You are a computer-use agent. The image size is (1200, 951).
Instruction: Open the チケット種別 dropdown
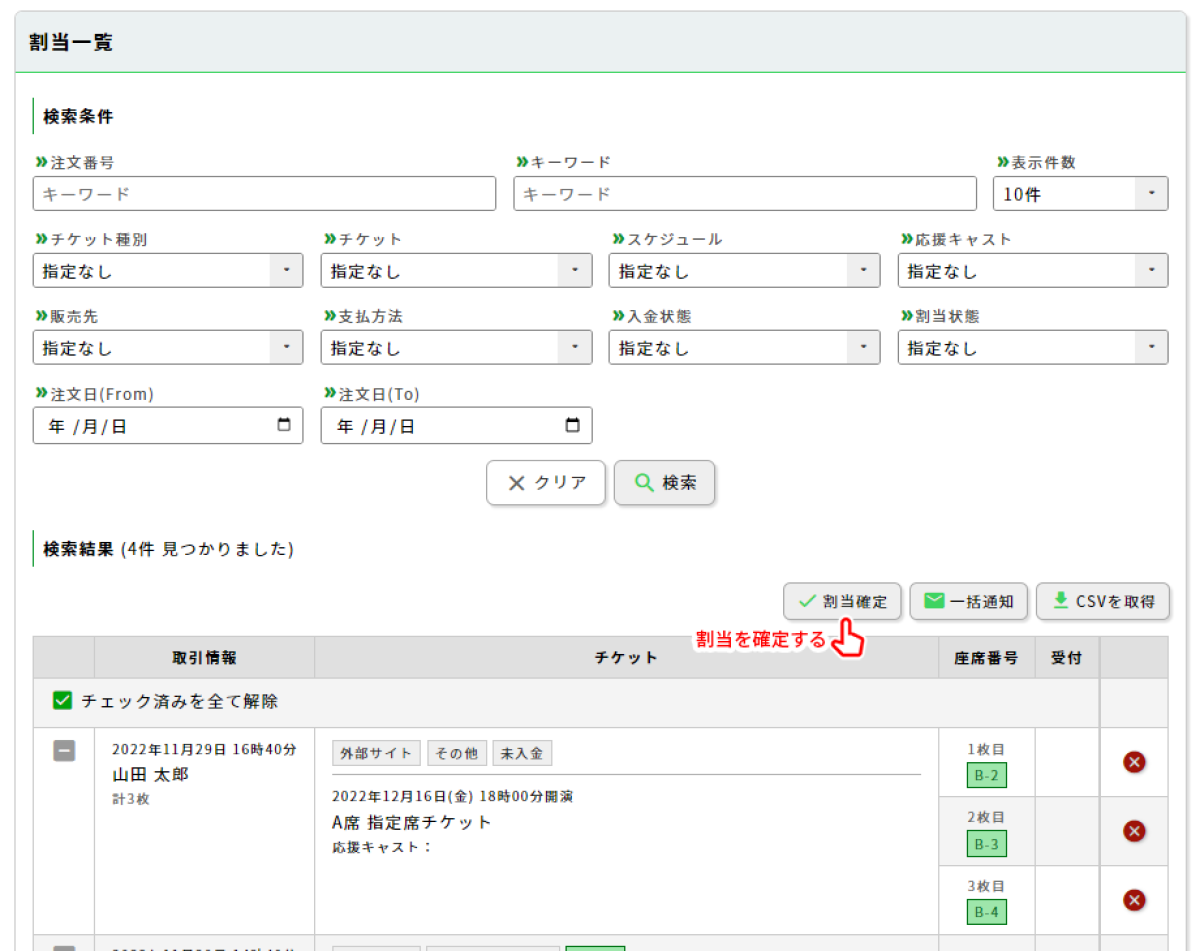(167, 271)
